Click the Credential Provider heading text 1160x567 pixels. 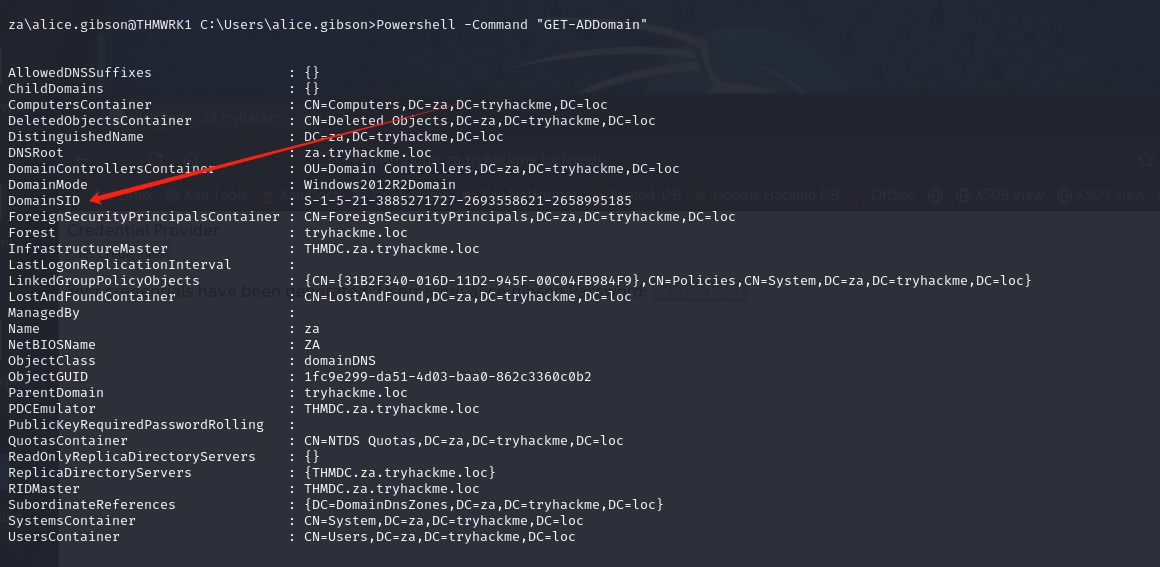[144, 230]
